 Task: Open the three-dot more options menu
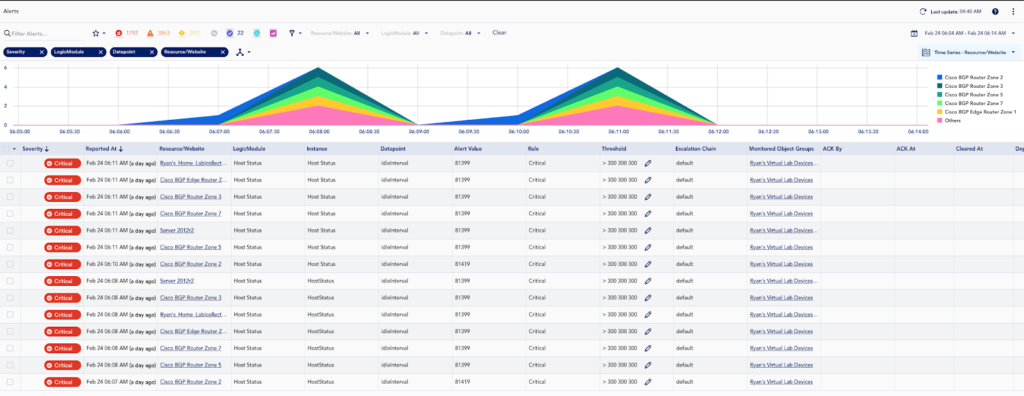point(1013,11)
